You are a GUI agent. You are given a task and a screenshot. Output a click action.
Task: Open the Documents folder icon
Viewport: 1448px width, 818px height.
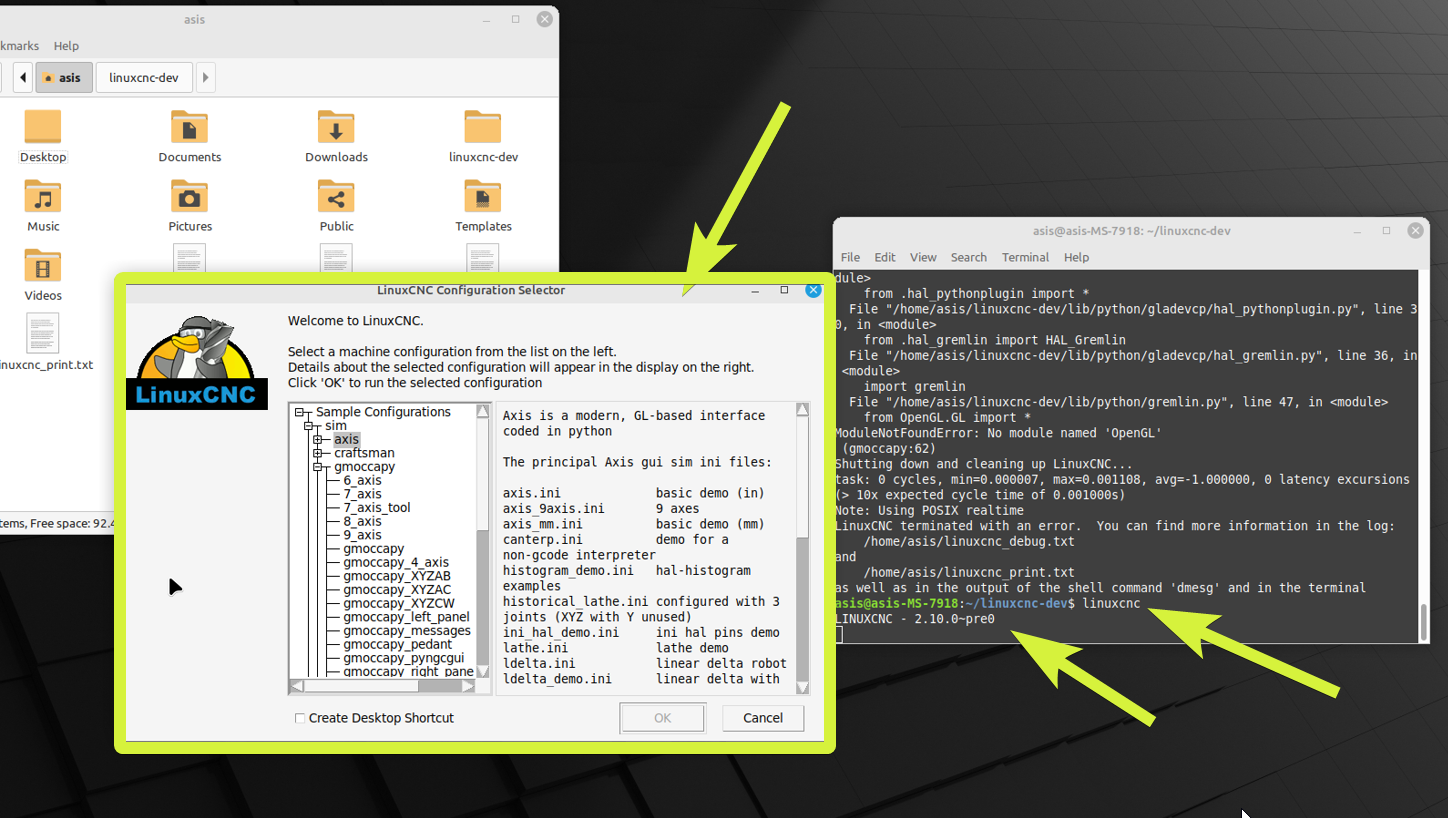tap(189, 128)
